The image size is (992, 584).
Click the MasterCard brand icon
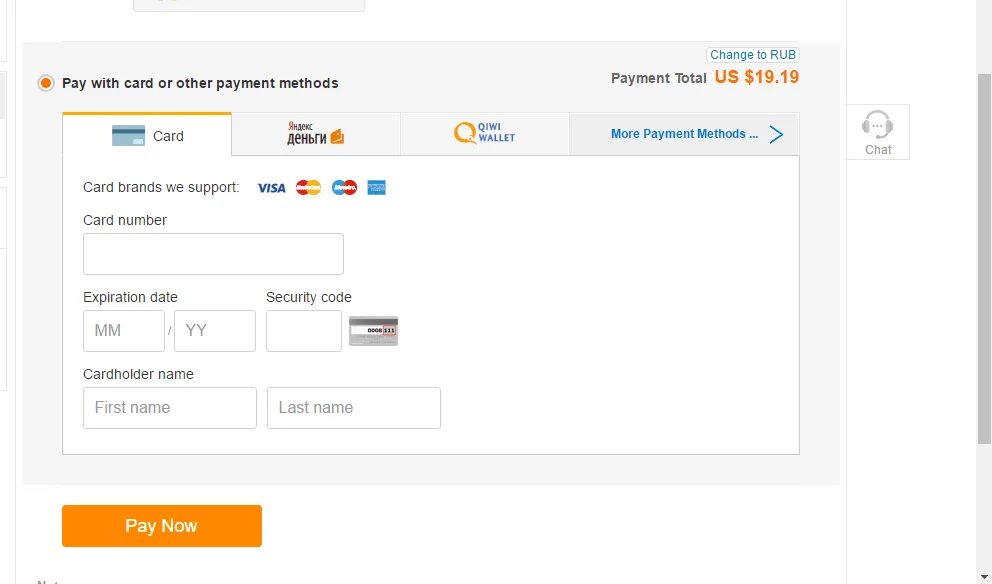click(x=308, y=188)
